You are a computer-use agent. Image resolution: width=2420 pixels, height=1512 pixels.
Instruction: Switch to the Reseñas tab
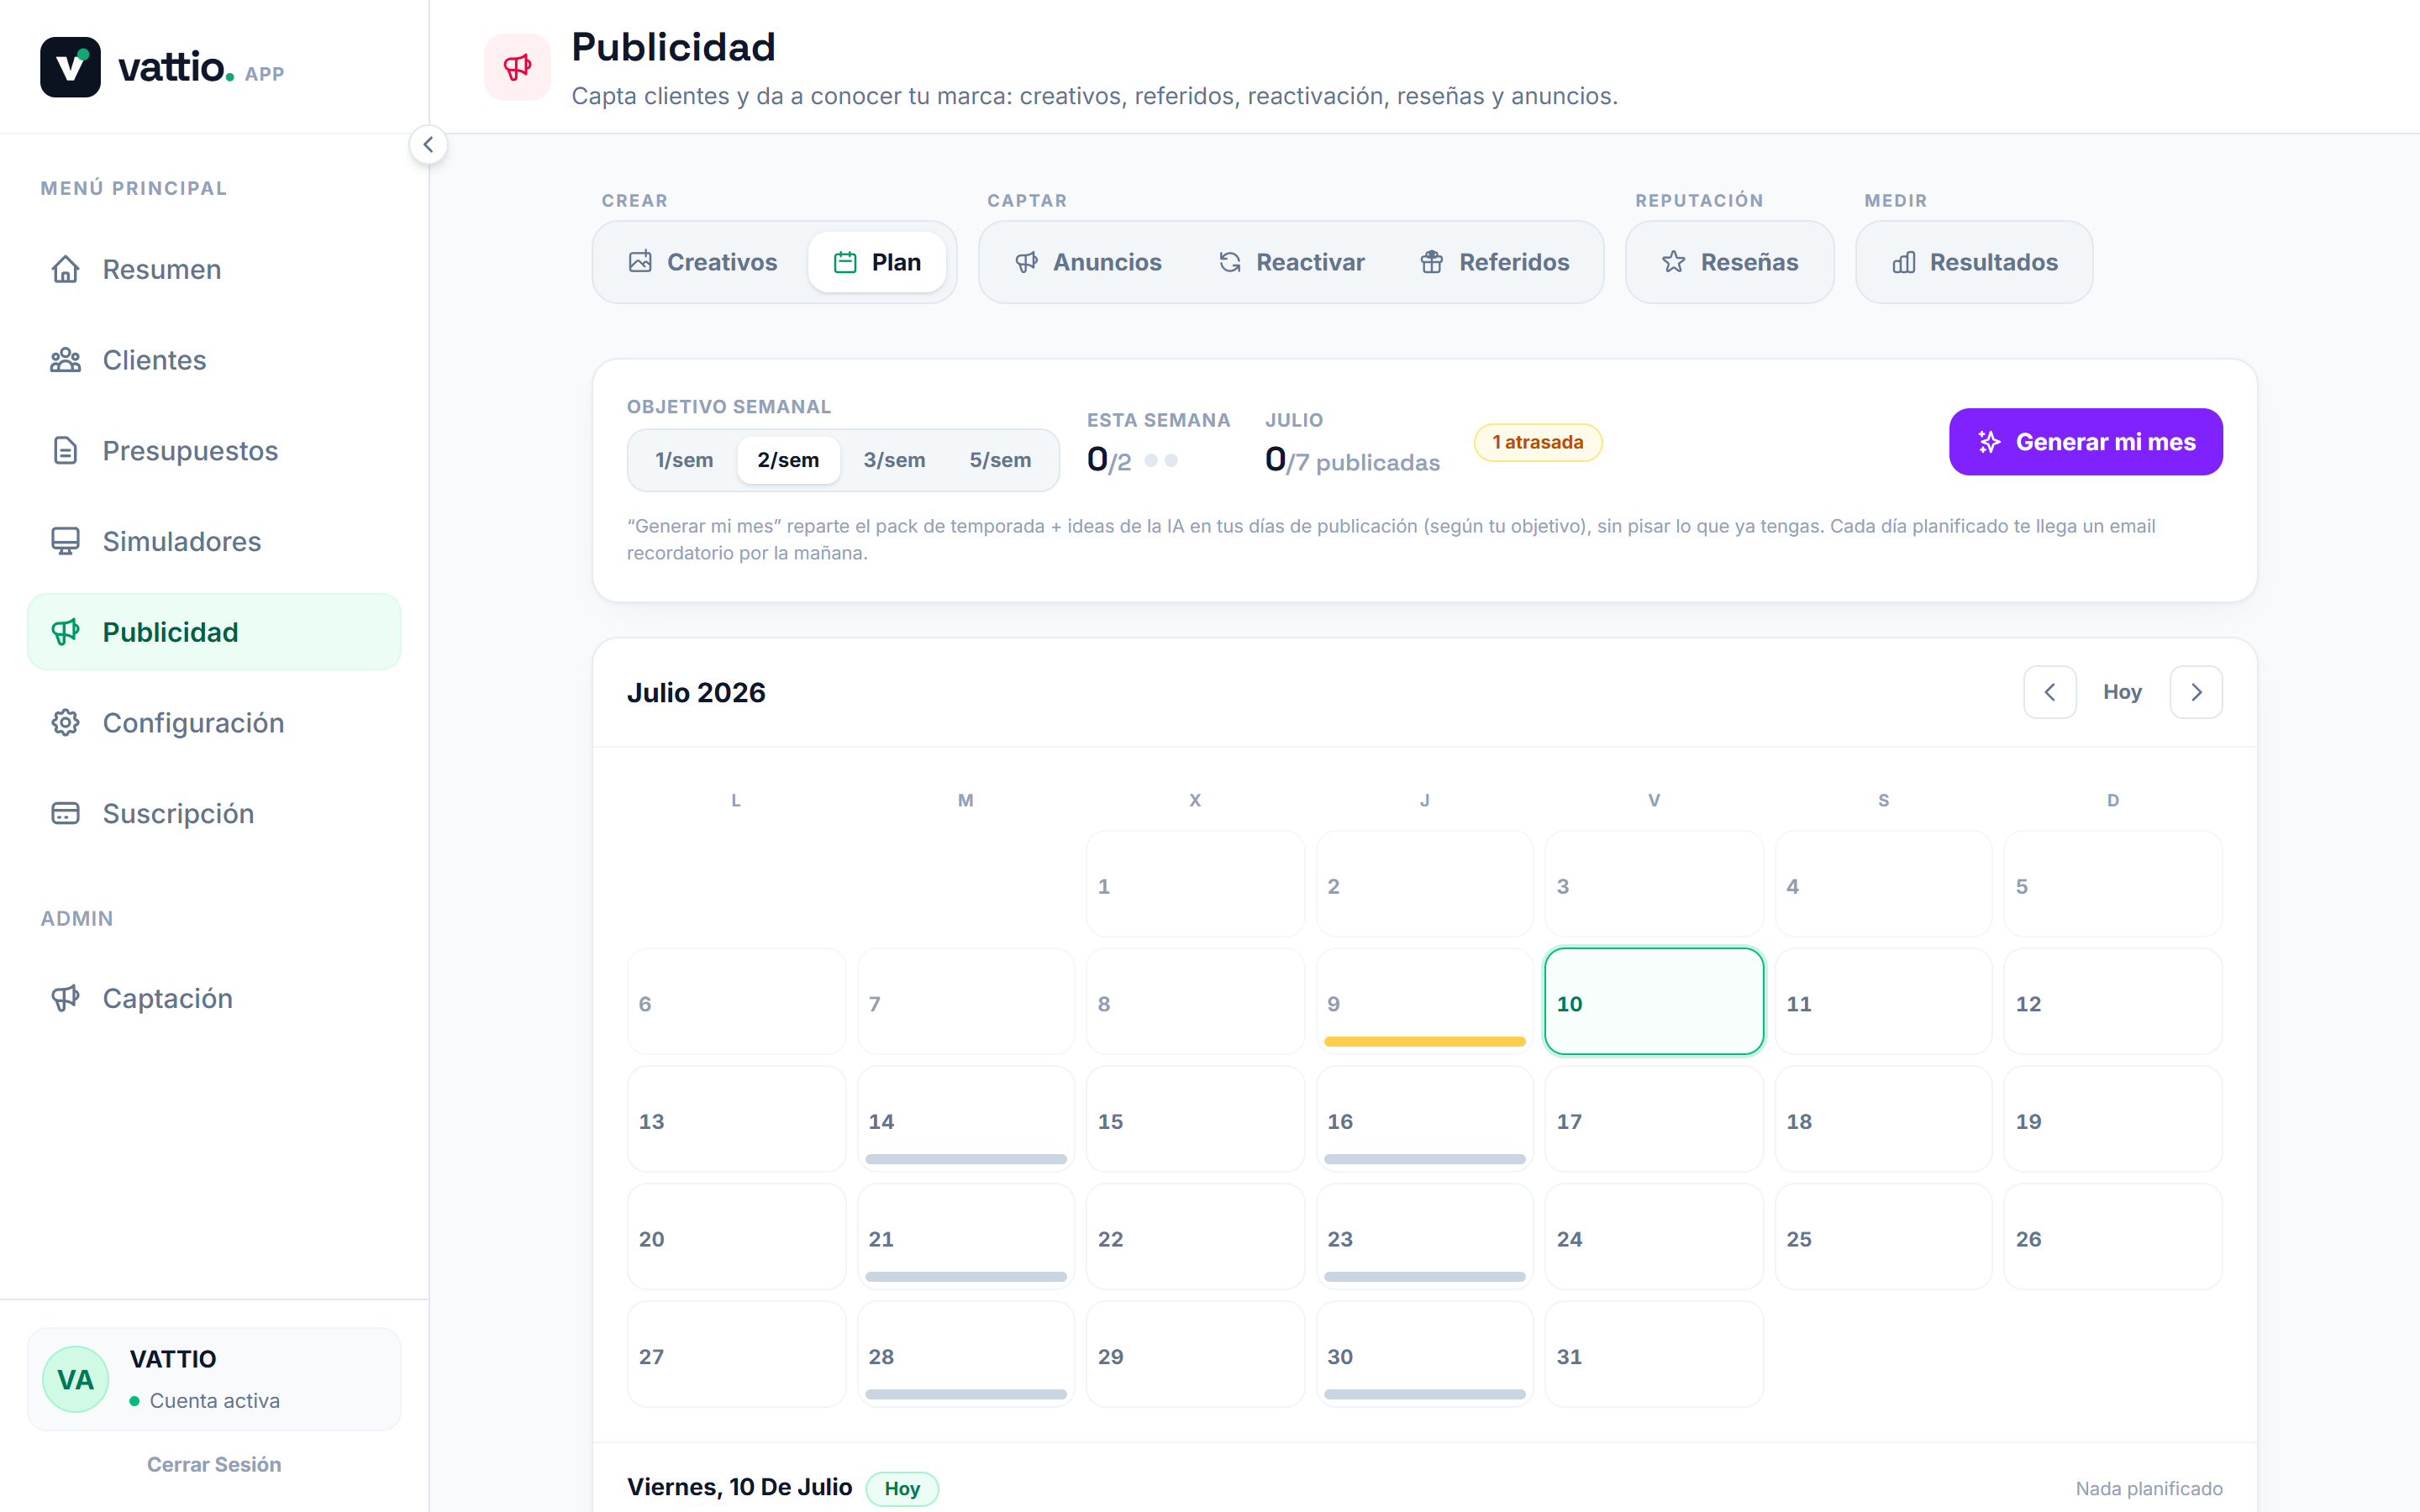click(x=1730, y=262)
